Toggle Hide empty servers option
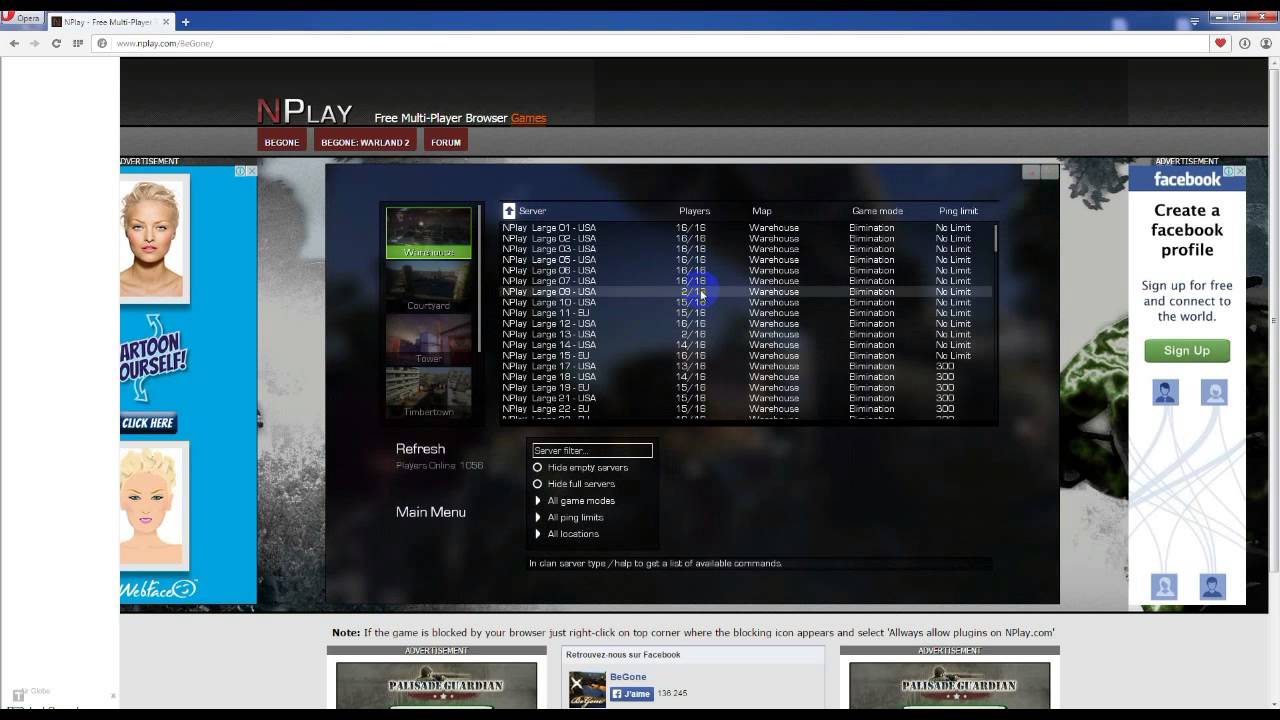The height and width of the screenshot is (720, 1280). pyautogui.click(x=582, y=468)
